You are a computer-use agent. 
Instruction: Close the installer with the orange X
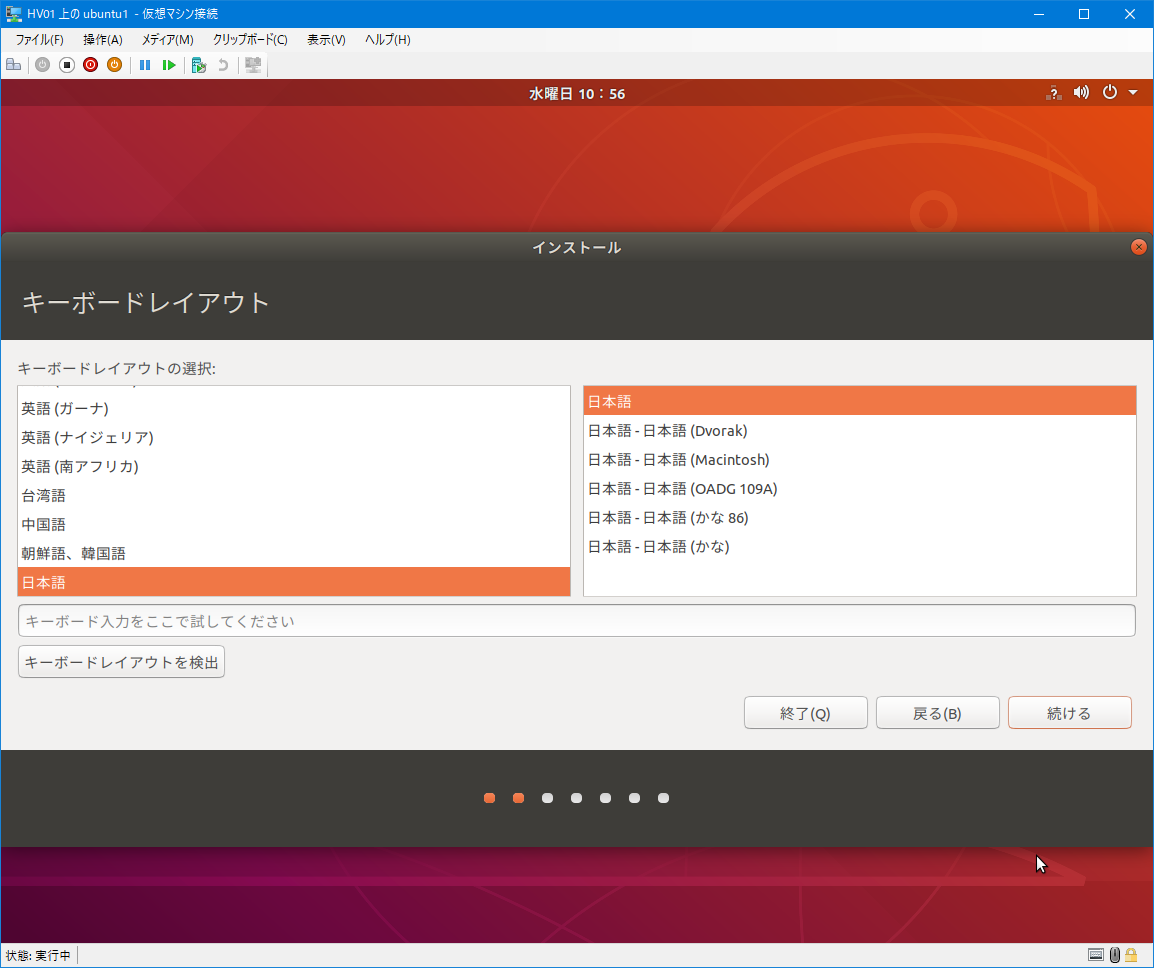click(1138, 247)
